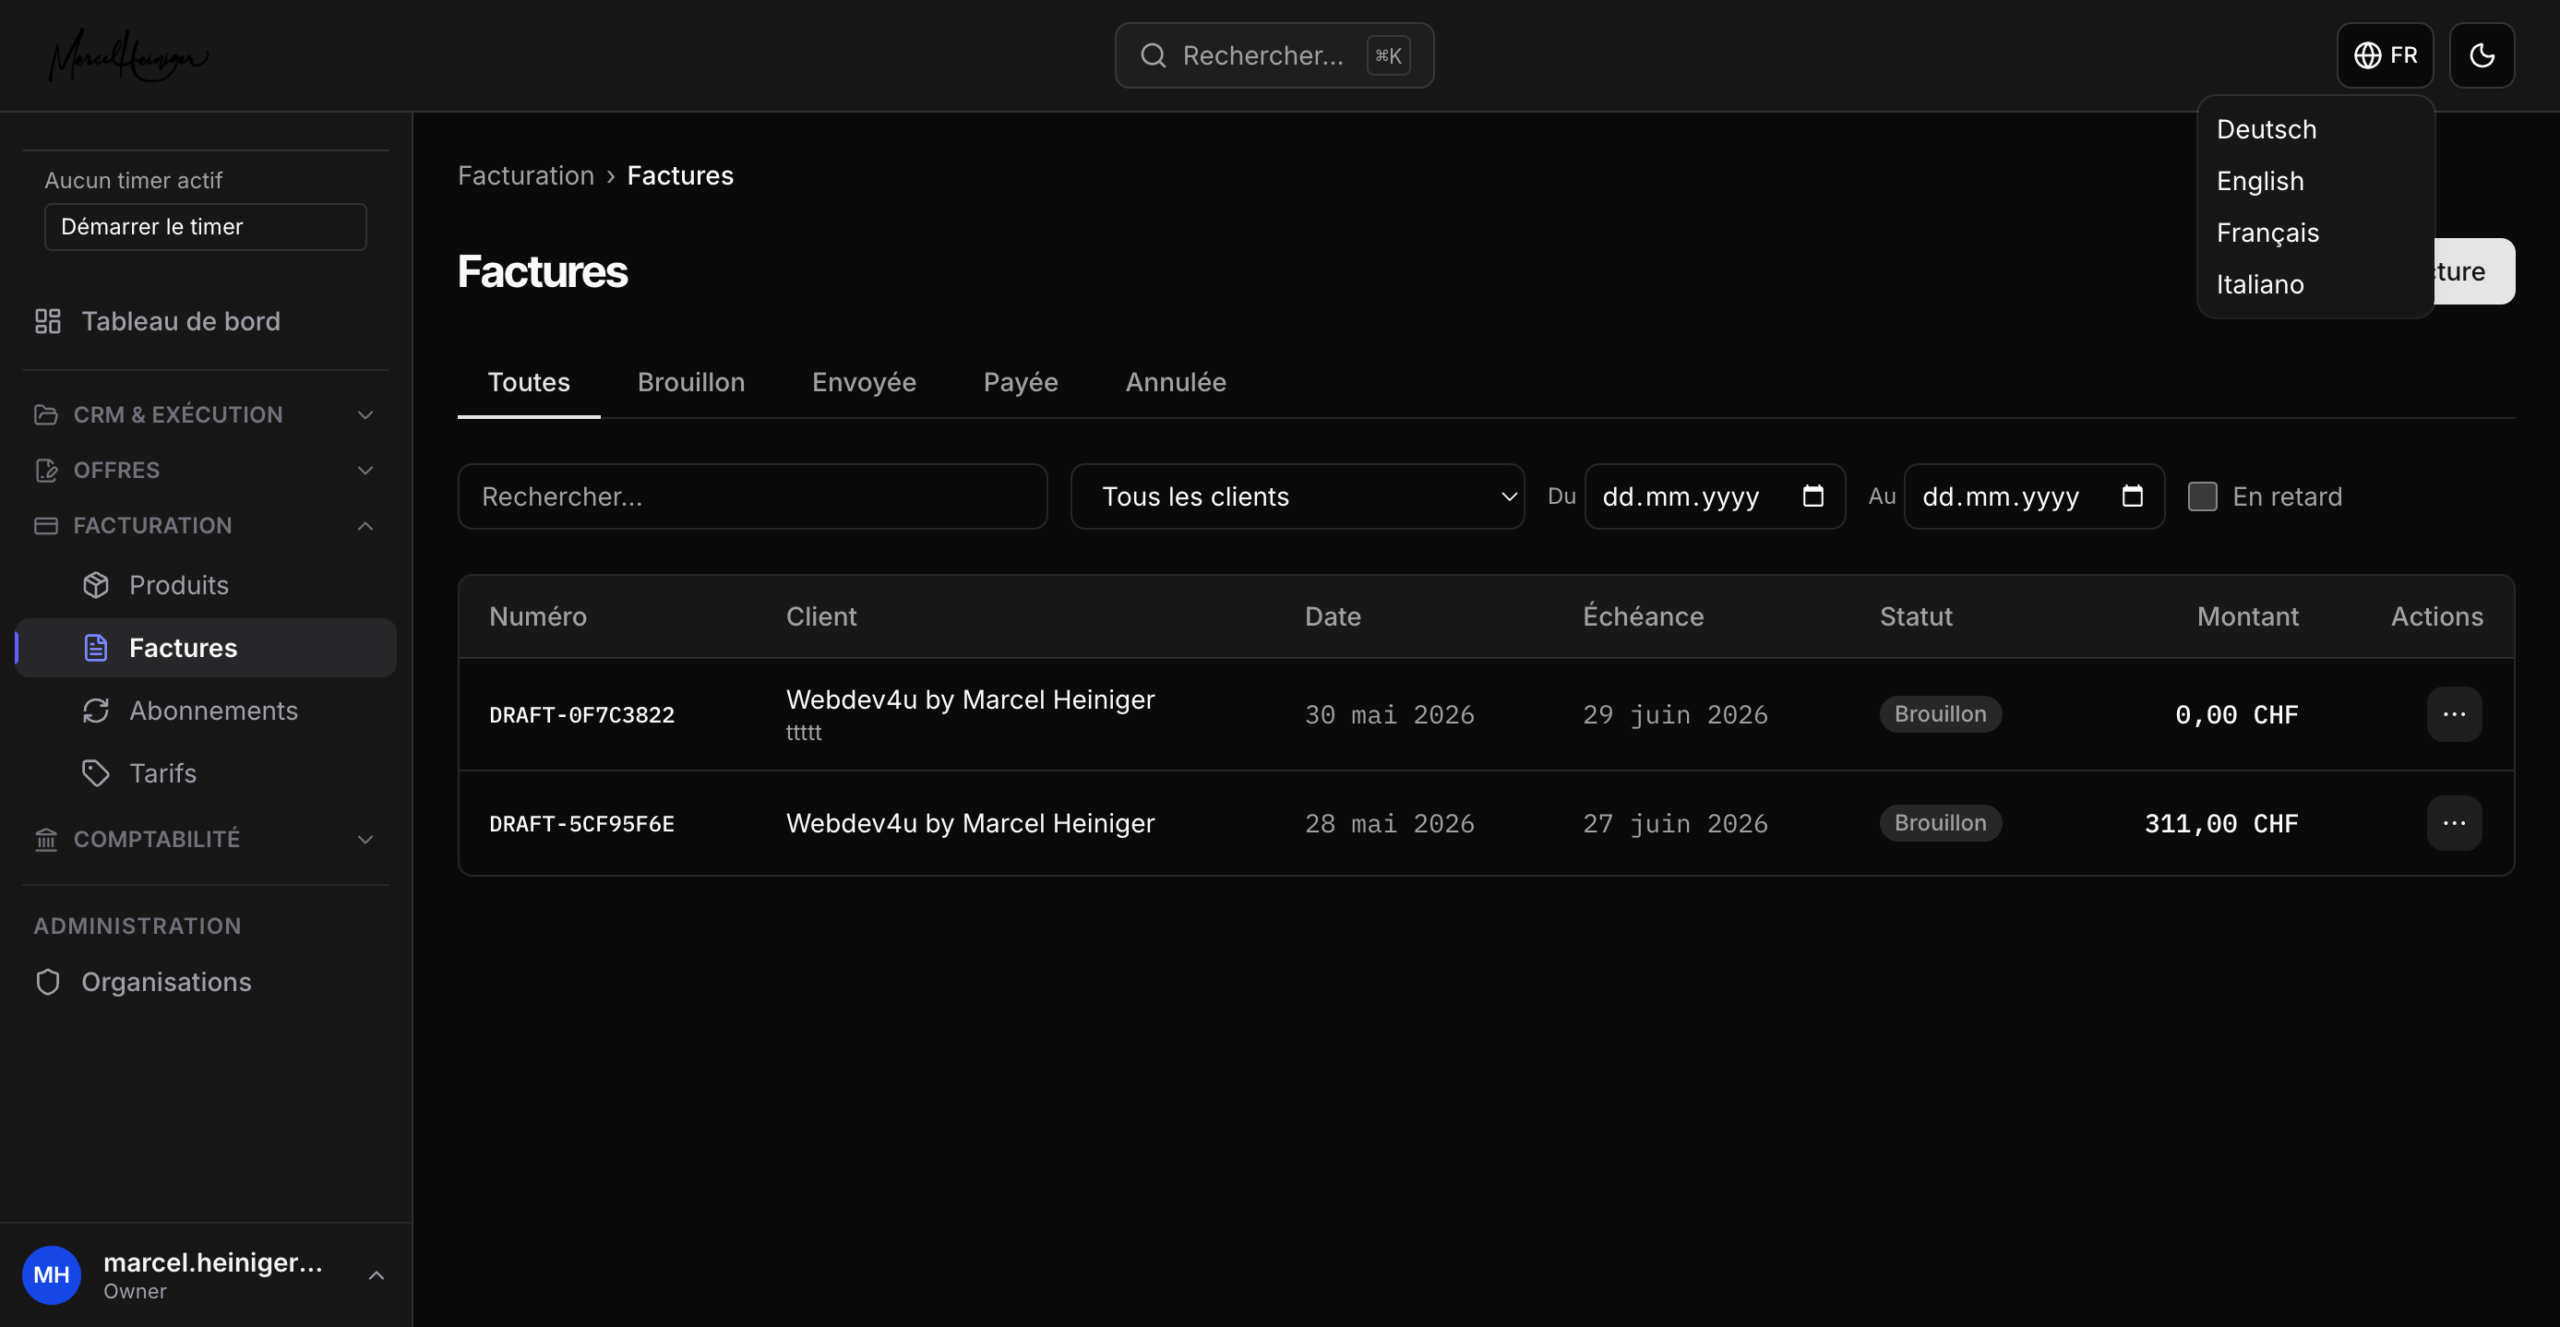Open Produits in the sidebar
The image size is (2560, 1327).
205,585
